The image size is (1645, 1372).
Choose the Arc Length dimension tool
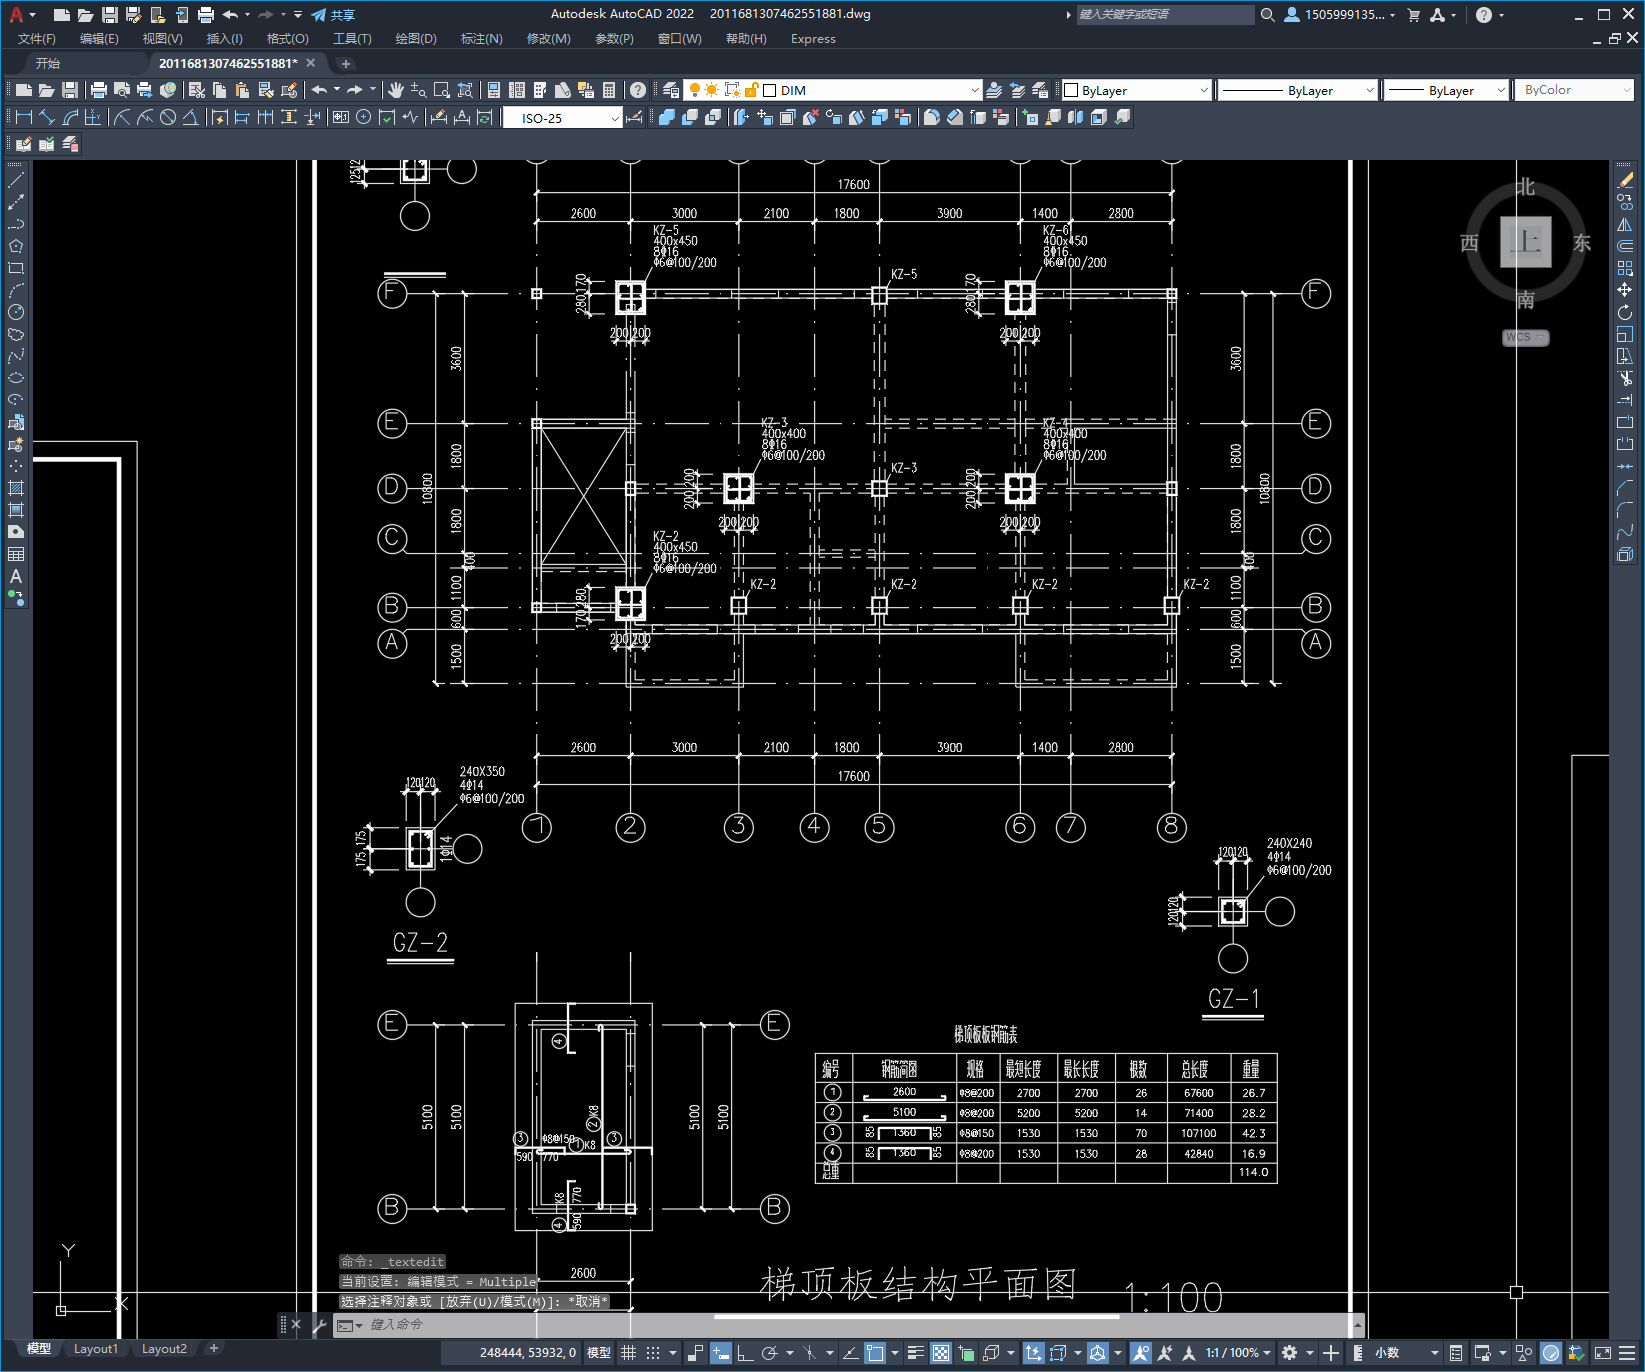(x=70, y=117)
